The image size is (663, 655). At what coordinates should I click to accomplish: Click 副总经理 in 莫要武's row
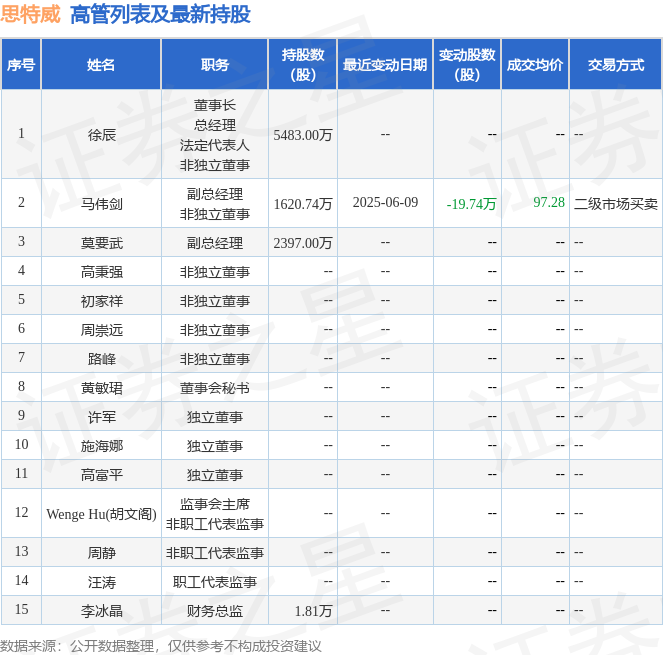pyautogui.click(x=215, y=243)
